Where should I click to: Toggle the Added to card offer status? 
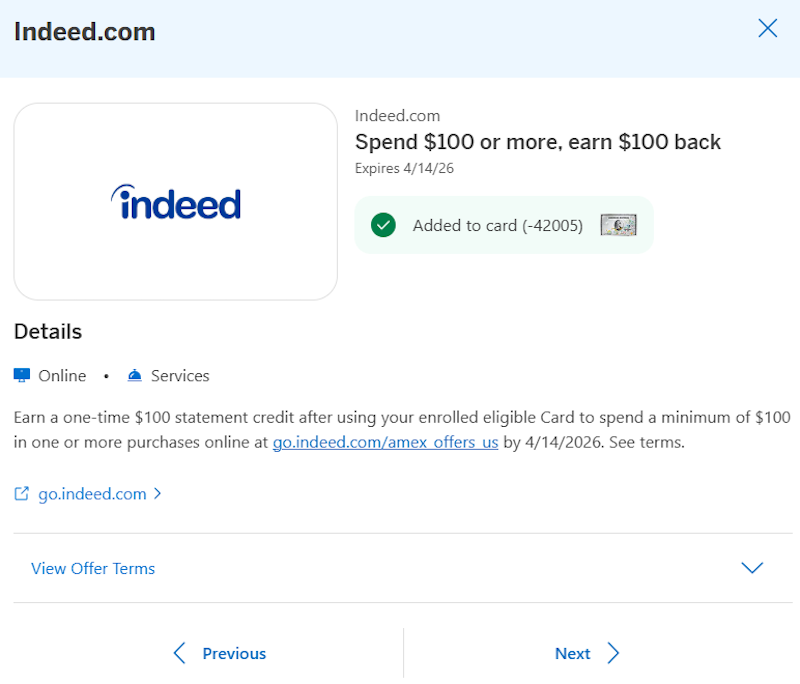503,225
